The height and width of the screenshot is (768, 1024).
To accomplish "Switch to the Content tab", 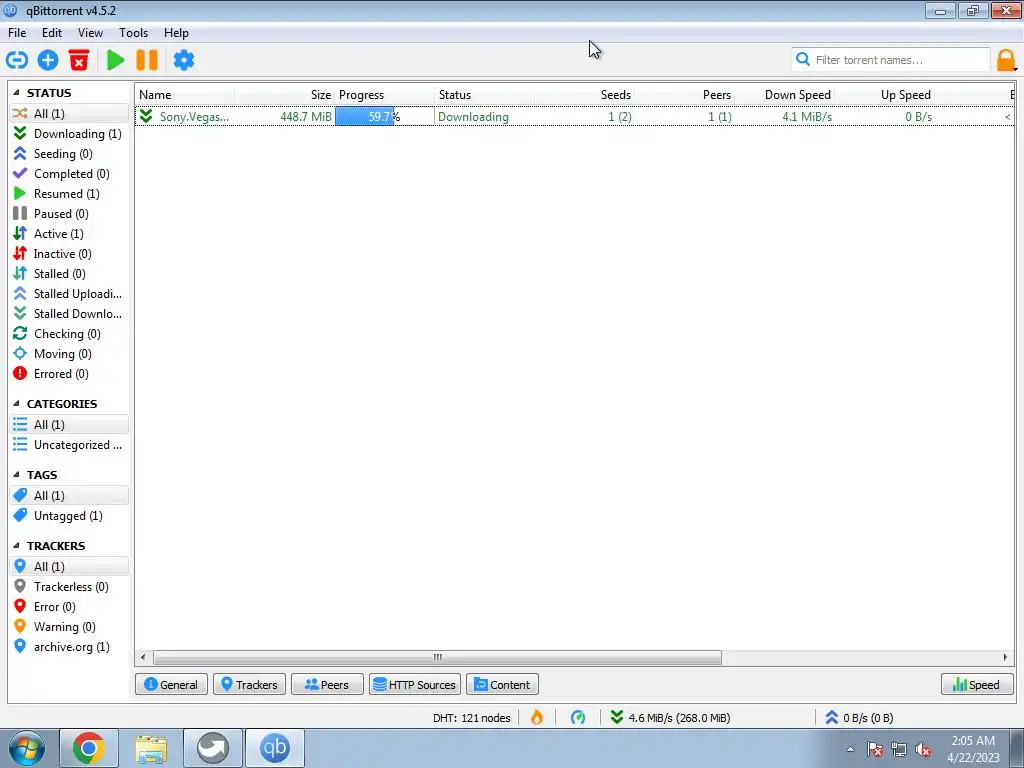I will point(502,684).
